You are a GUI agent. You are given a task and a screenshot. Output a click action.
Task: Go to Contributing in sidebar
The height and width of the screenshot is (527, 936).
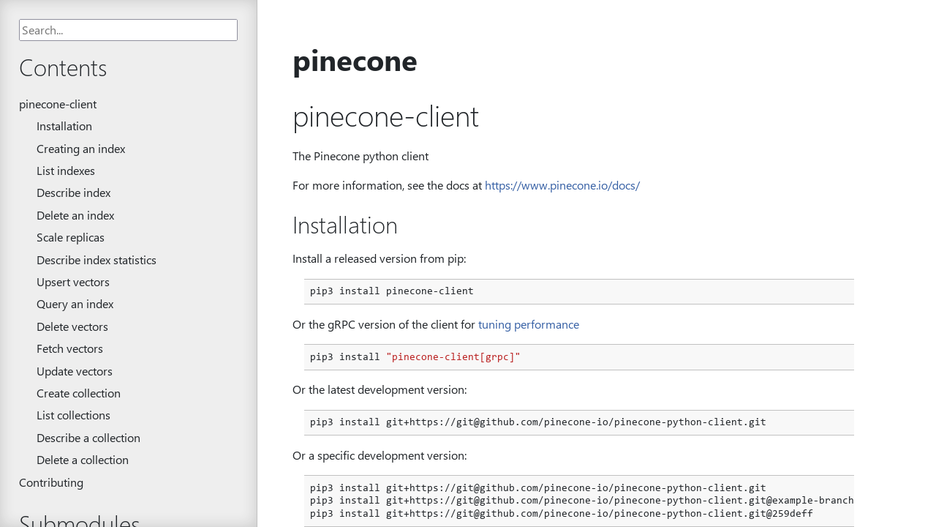pyautogui.click(x=51, y=483)
